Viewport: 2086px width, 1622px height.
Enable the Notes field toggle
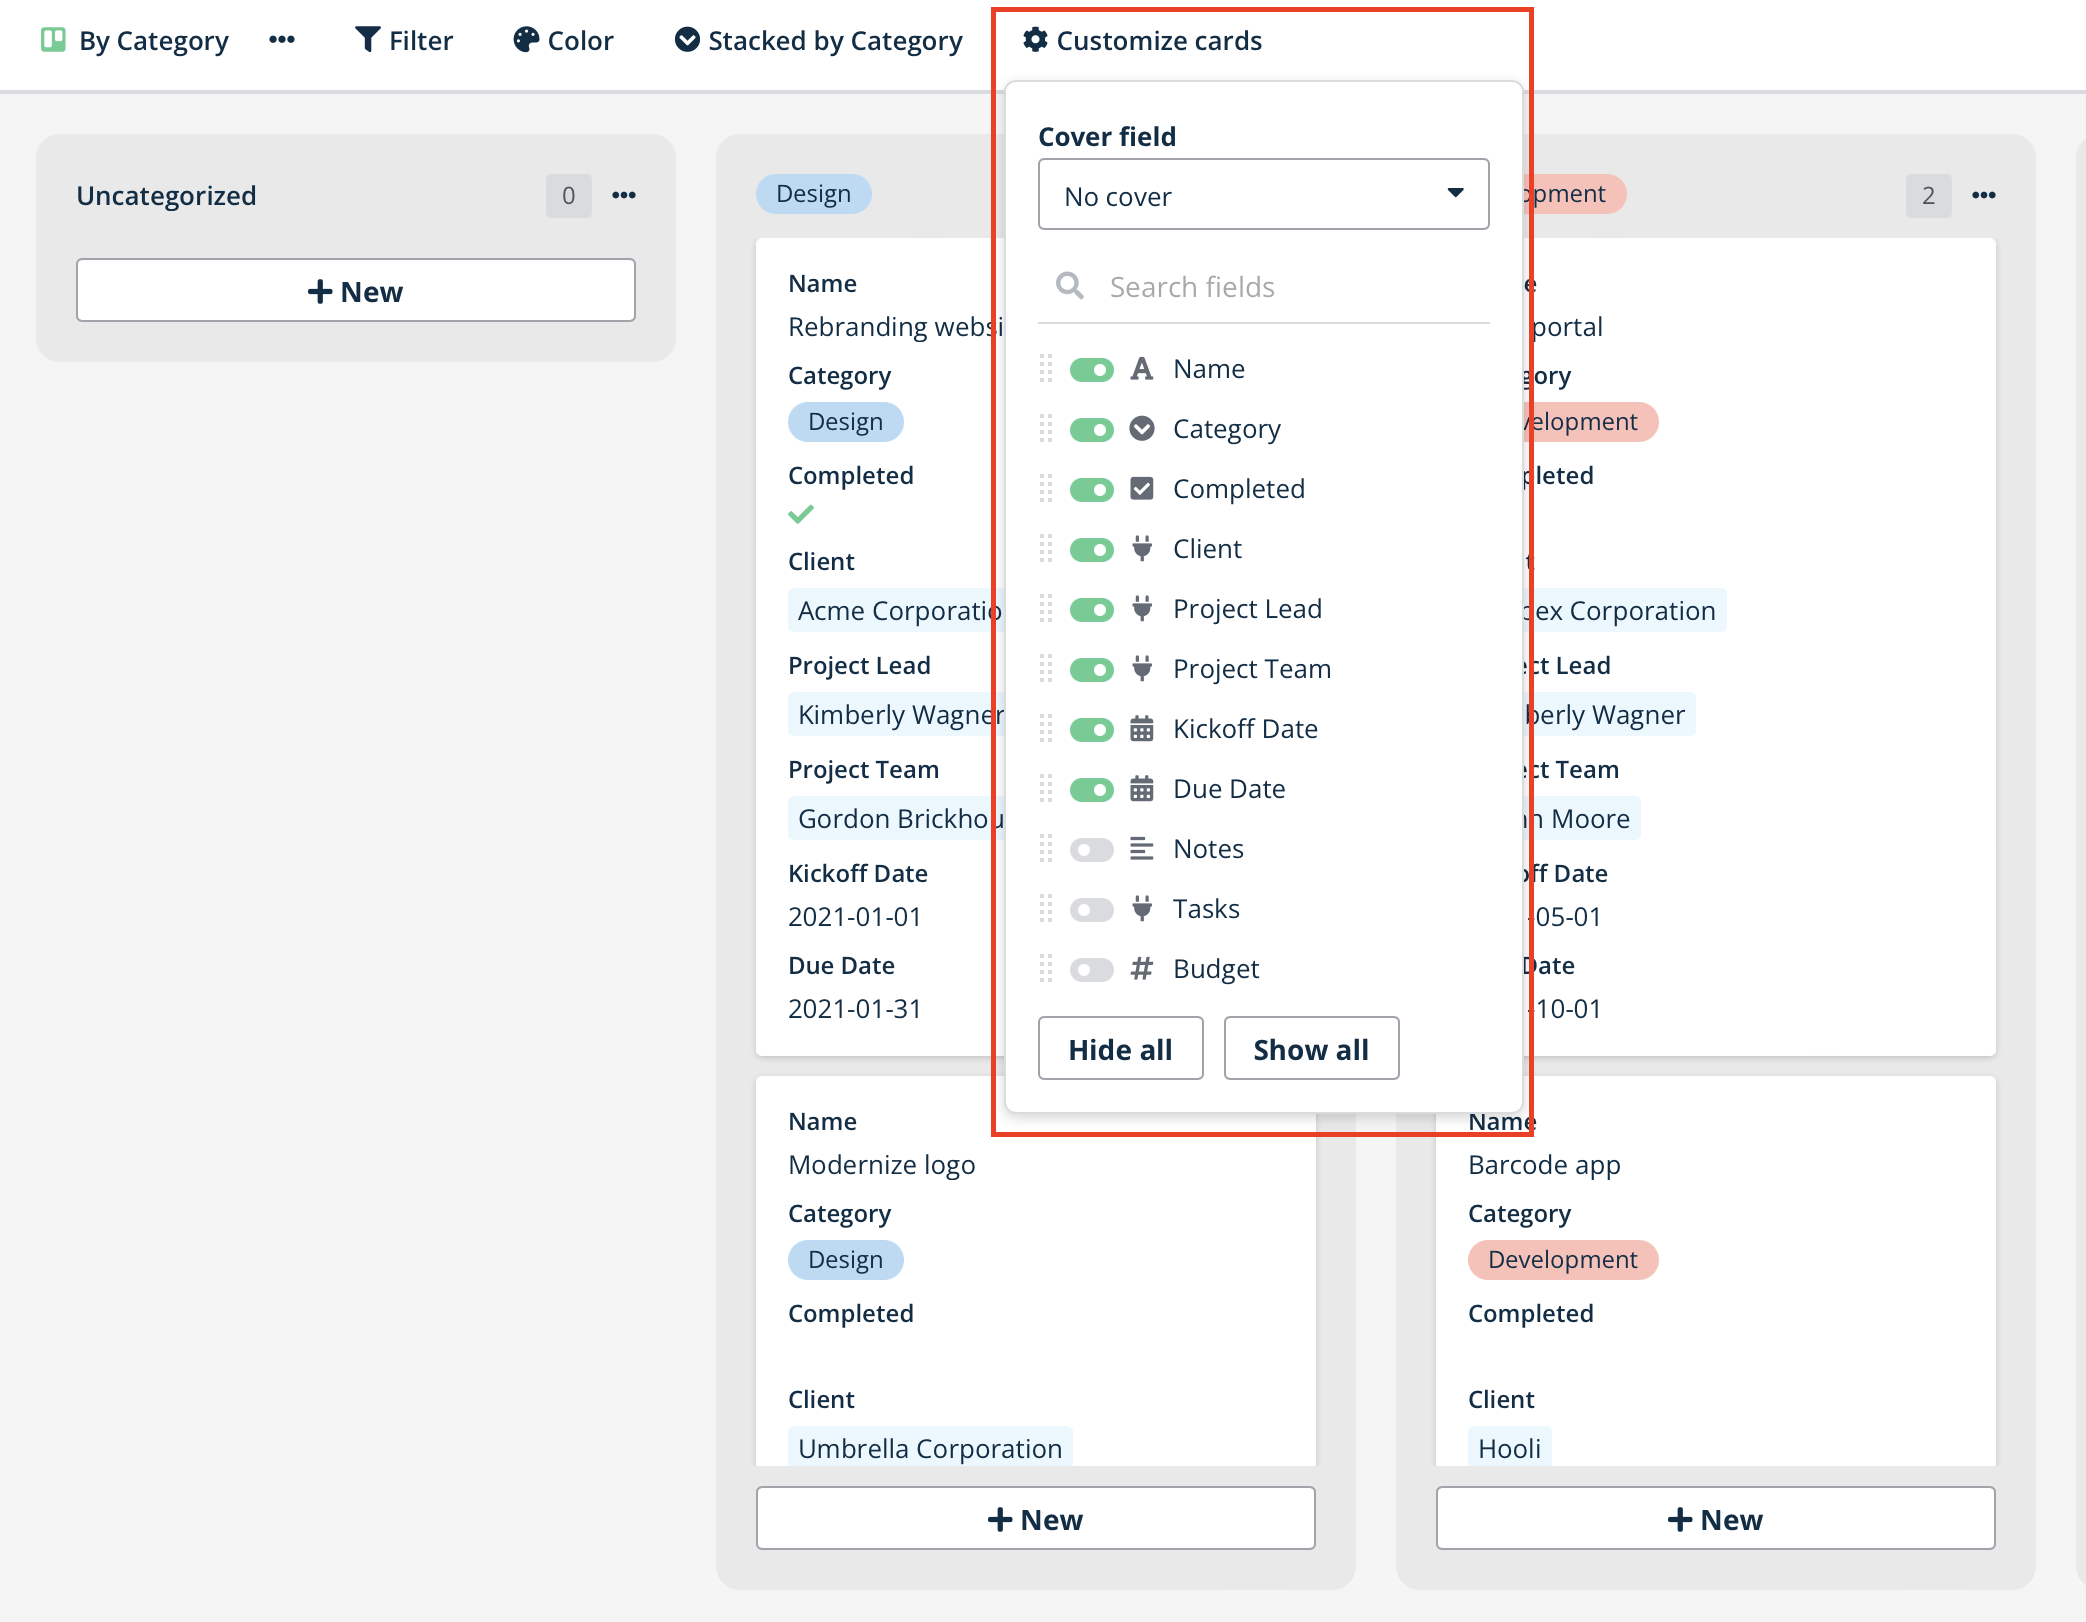click(1091, 849)
